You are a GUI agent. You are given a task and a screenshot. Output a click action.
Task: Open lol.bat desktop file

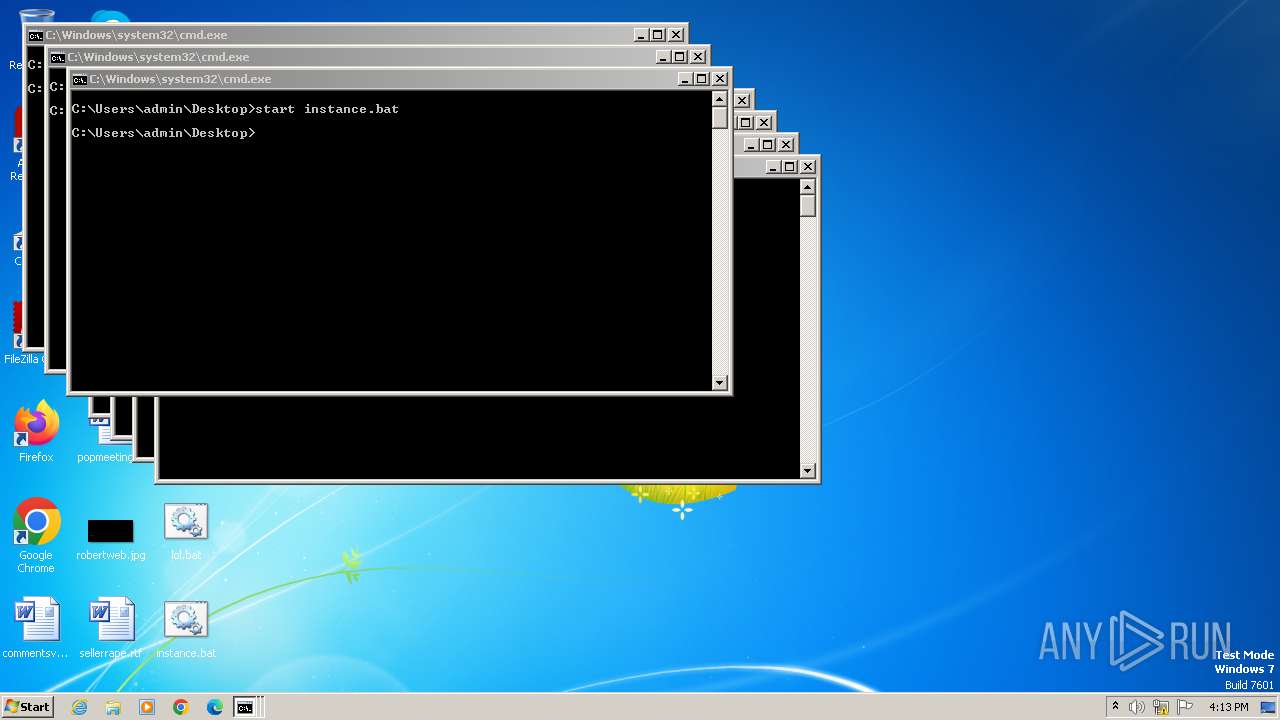[x=186, y=532]
